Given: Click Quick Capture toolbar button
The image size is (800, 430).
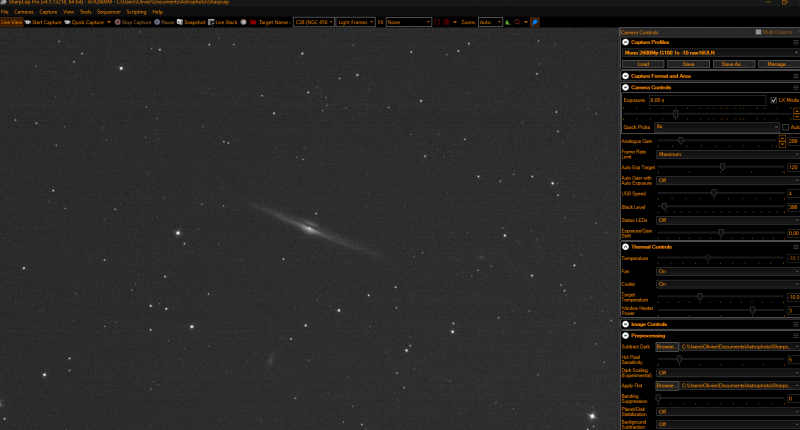Looking at the screenshot, I should (x=84, y=22).
